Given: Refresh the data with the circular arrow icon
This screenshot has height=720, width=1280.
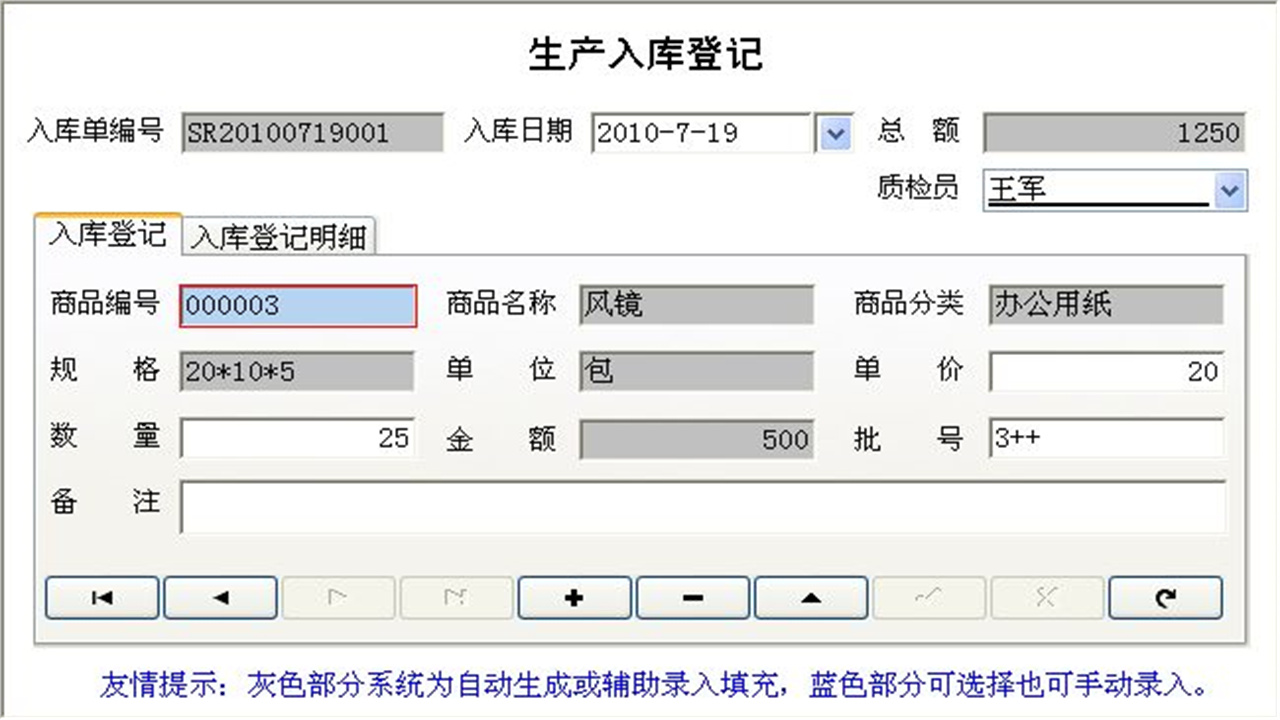Looking at the screenshot, I should coord(1164,597).
